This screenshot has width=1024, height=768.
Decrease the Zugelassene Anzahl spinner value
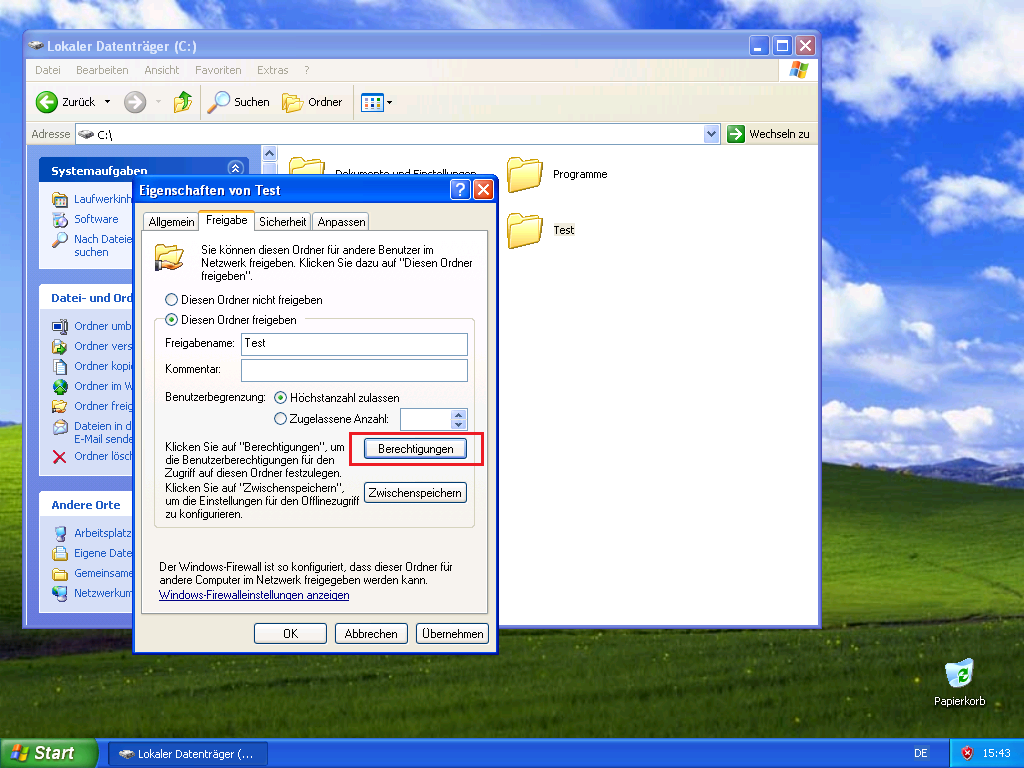(x=458, y=424)
